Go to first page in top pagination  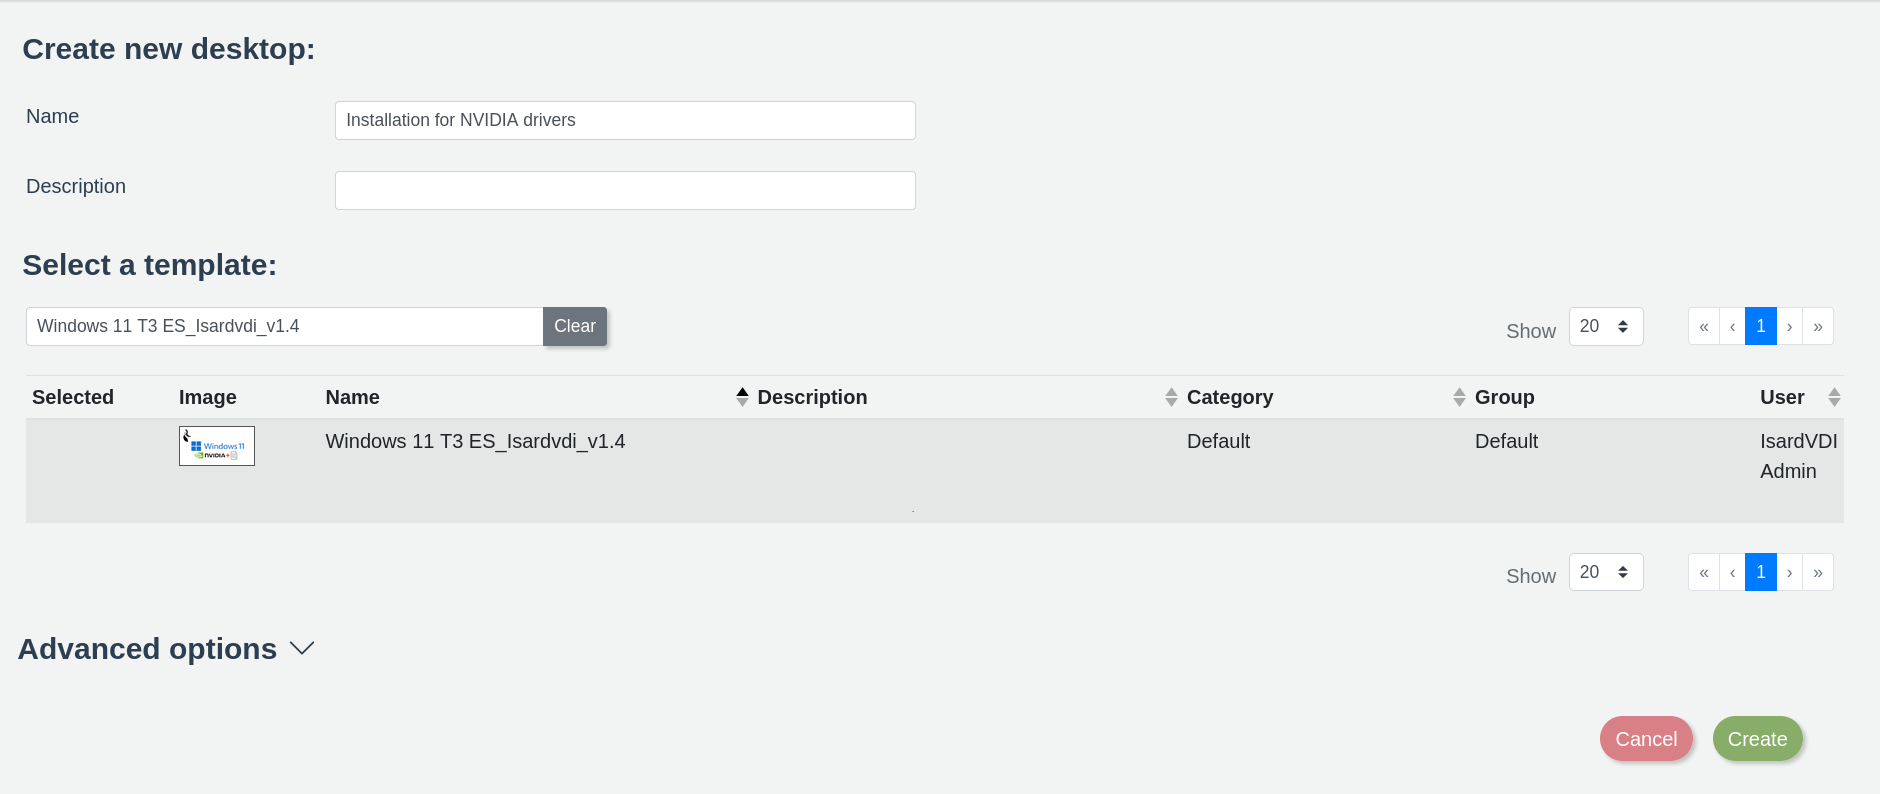click(1704, 327)
